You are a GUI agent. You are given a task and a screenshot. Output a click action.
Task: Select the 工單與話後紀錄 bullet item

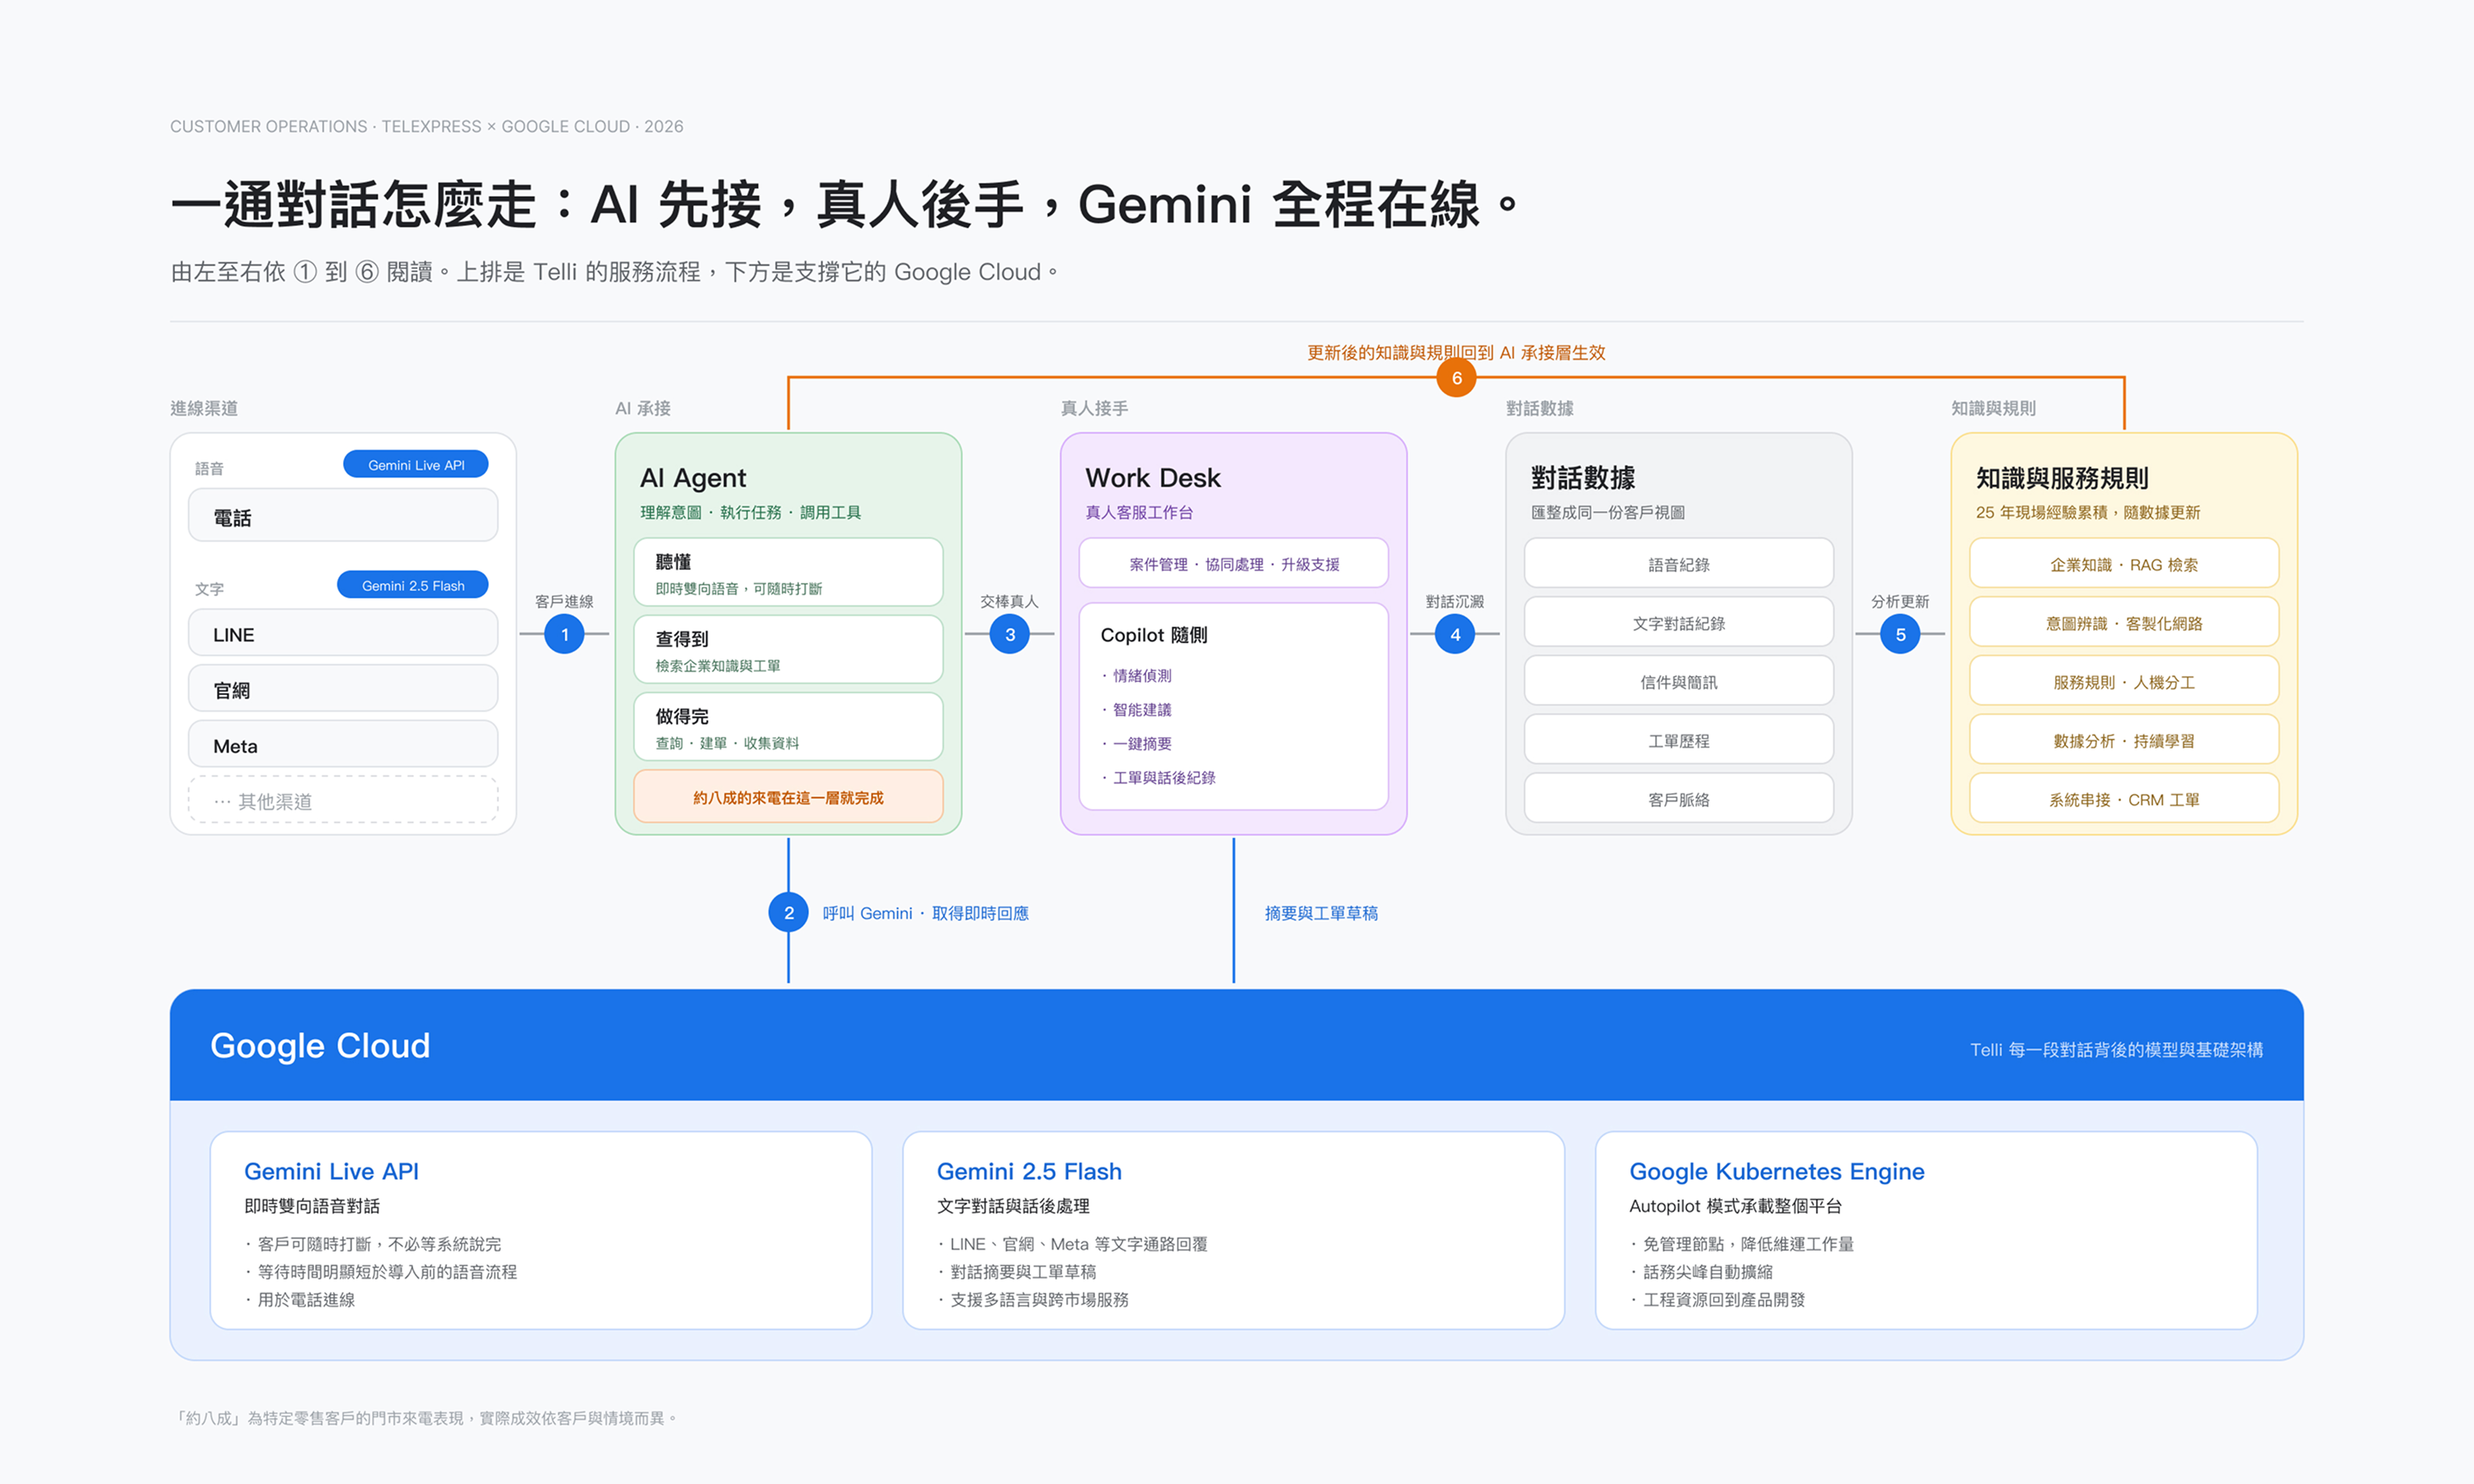click(1159, 778)
